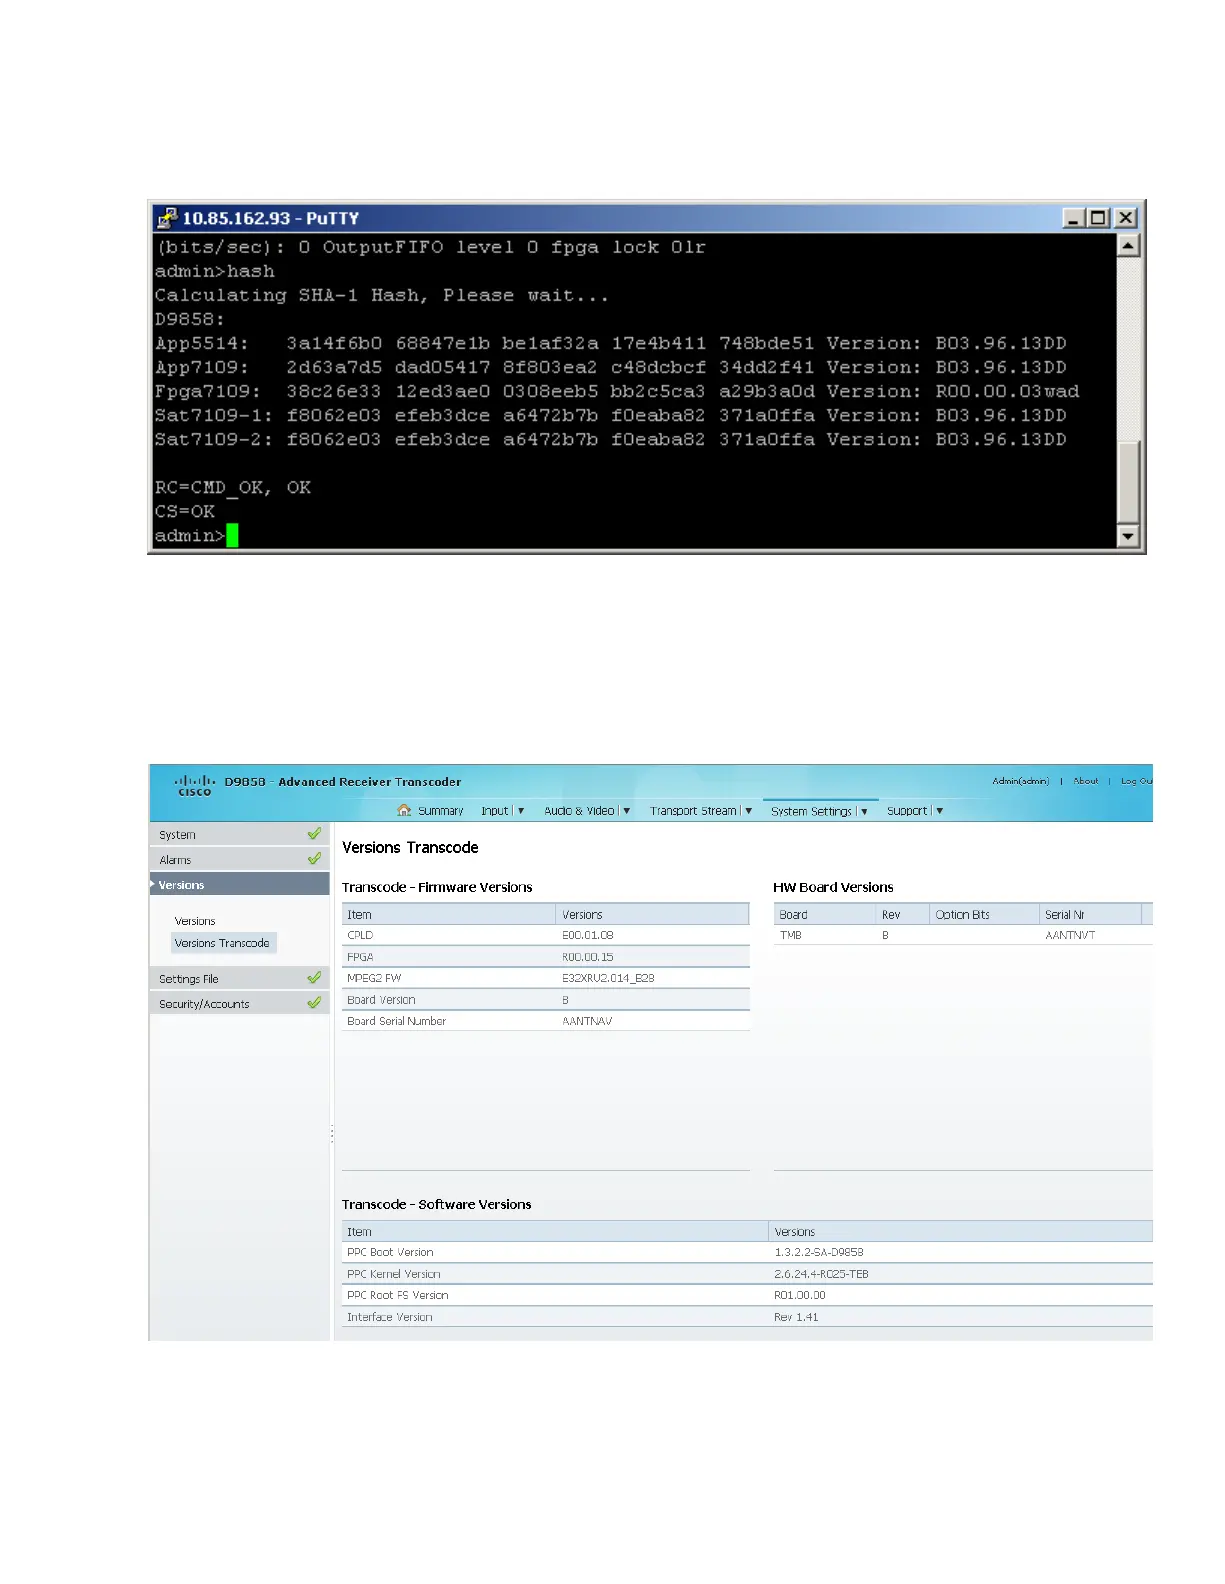Select the System sidebar section
Screen dimensions: 1225x1584
click(x=240, y=834)
